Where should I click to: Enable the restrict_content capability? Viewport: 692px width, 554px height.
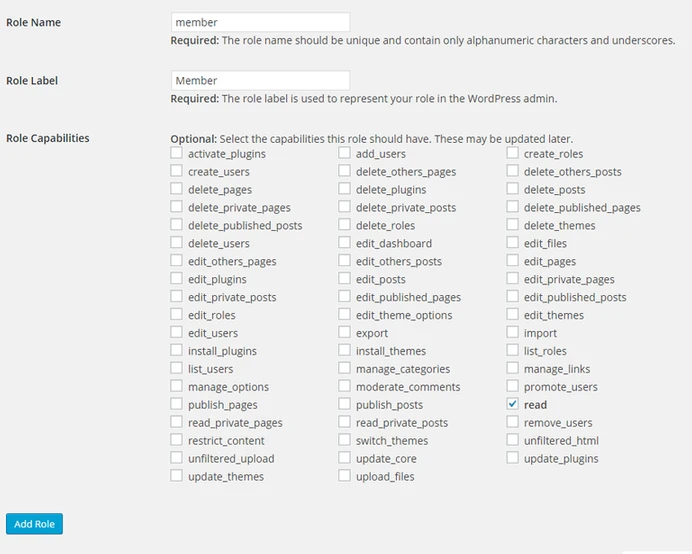177,441
